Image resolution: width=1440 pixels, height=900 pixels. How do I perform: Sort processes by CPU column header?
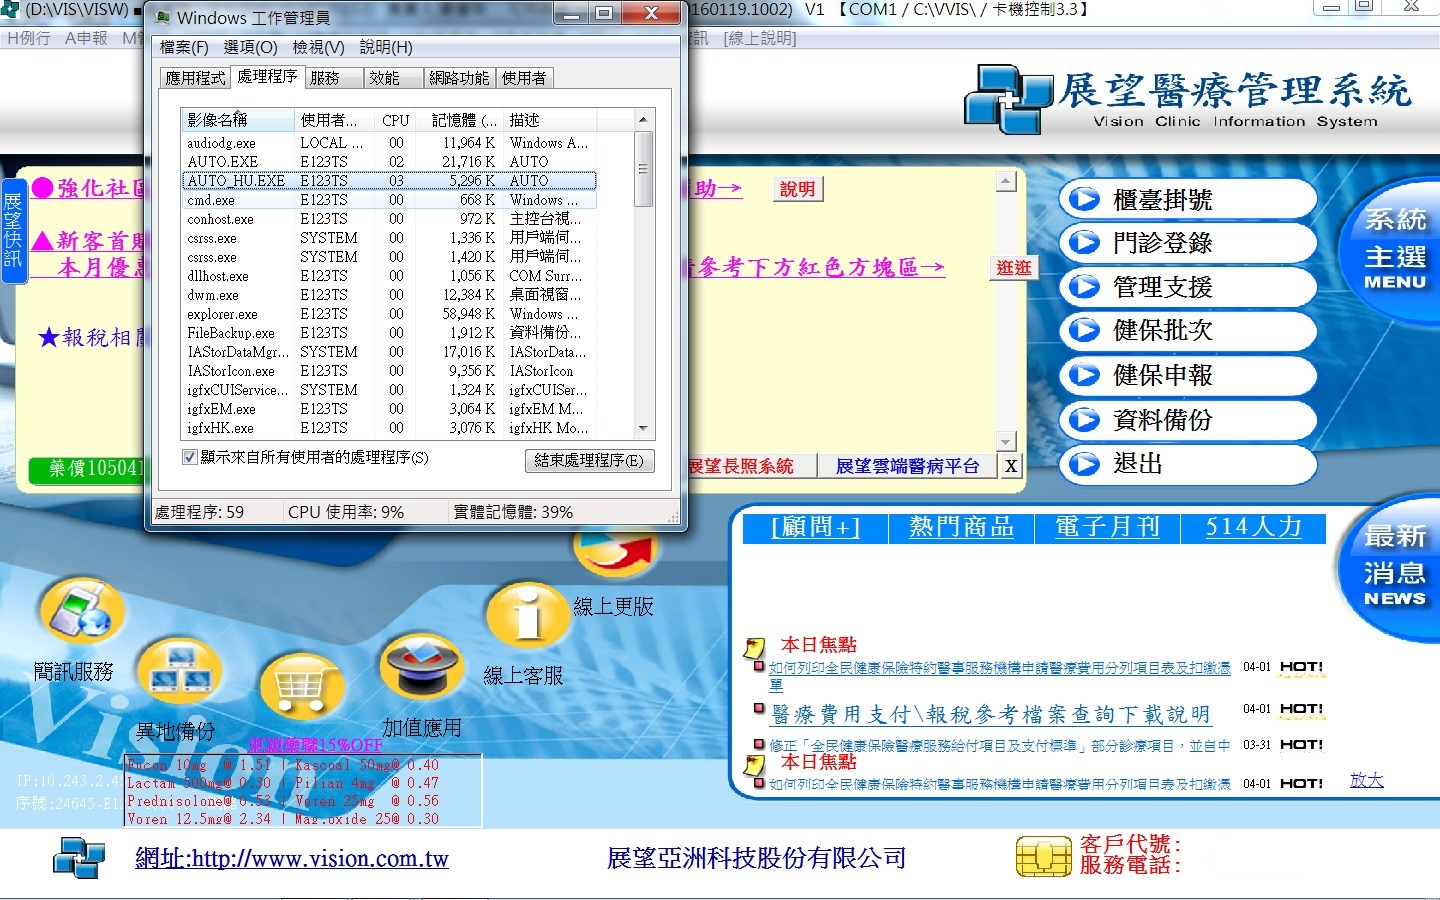click(396, 120)
